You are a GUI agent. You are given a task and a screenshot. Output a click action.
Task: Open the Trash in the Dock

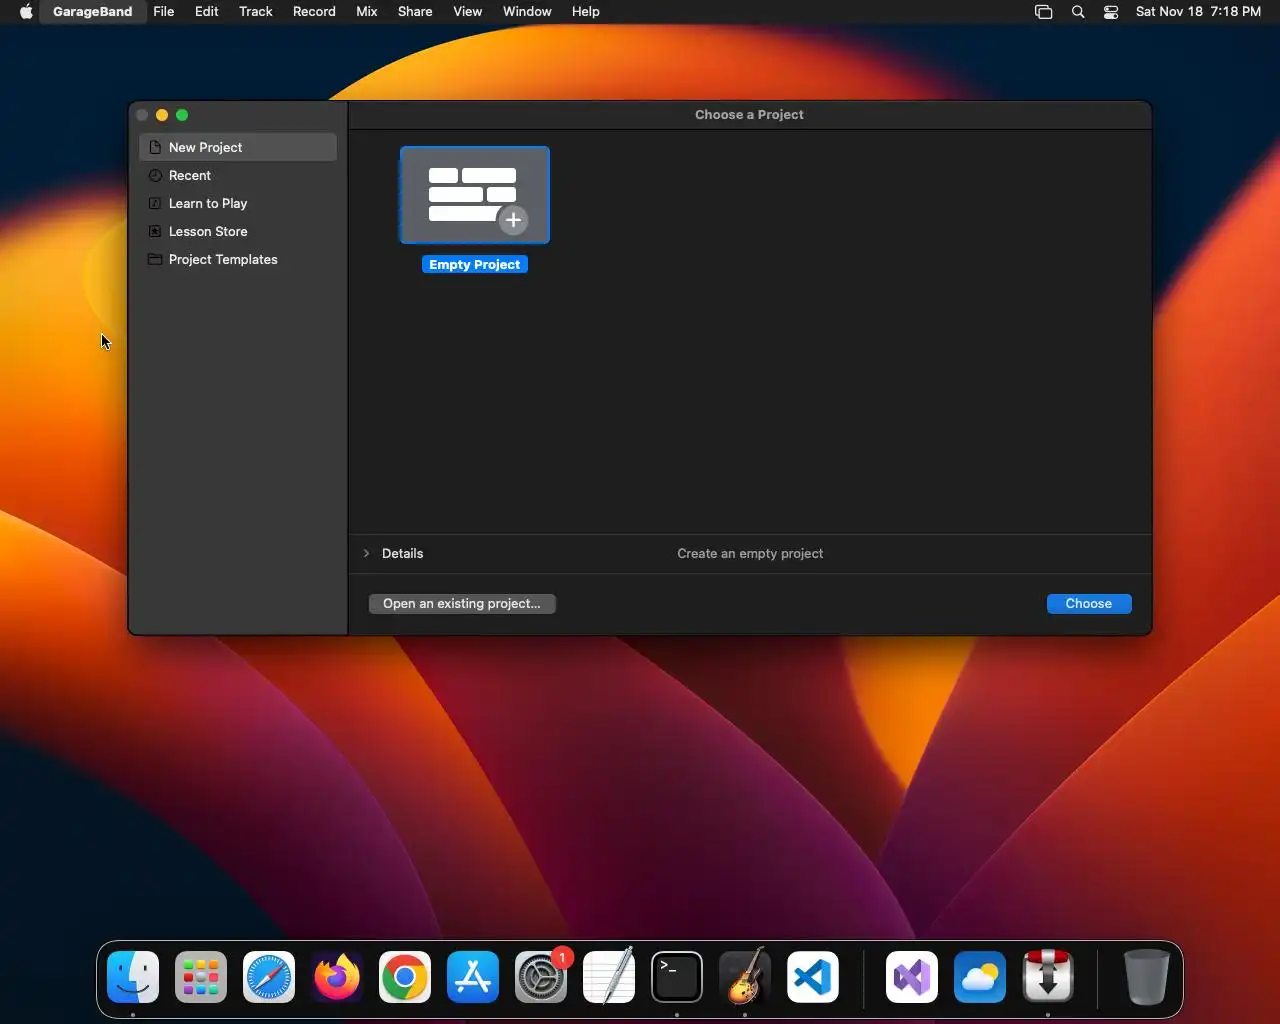1146,977
